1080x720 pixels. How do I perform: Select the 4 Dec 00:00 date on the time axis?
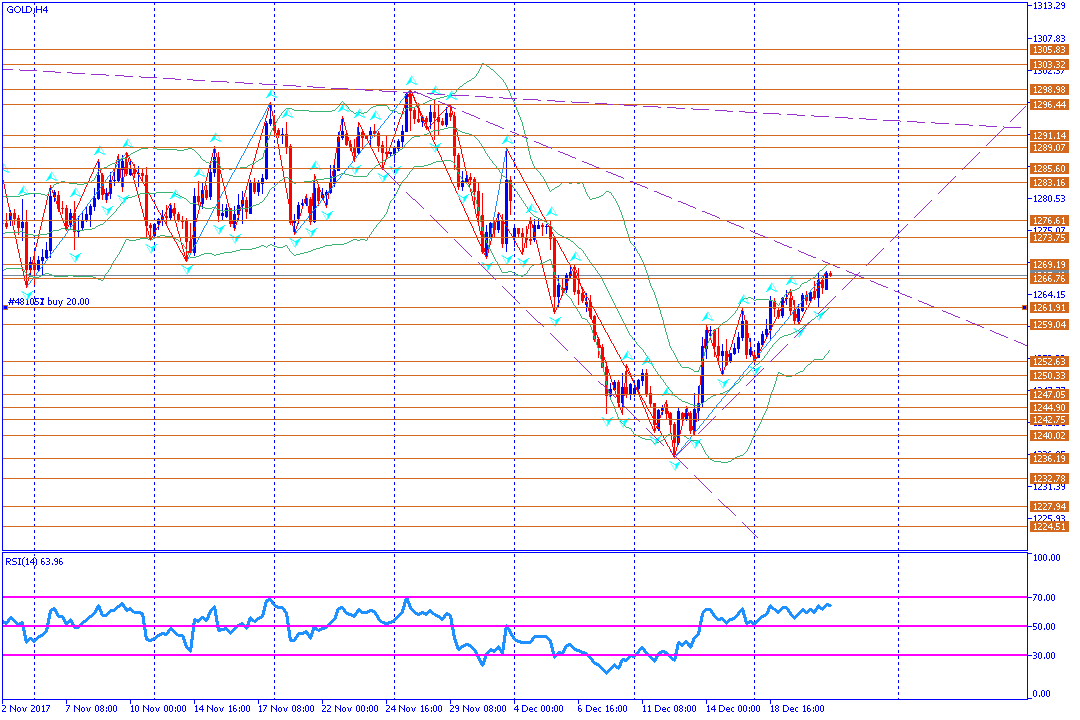(539, 708)
